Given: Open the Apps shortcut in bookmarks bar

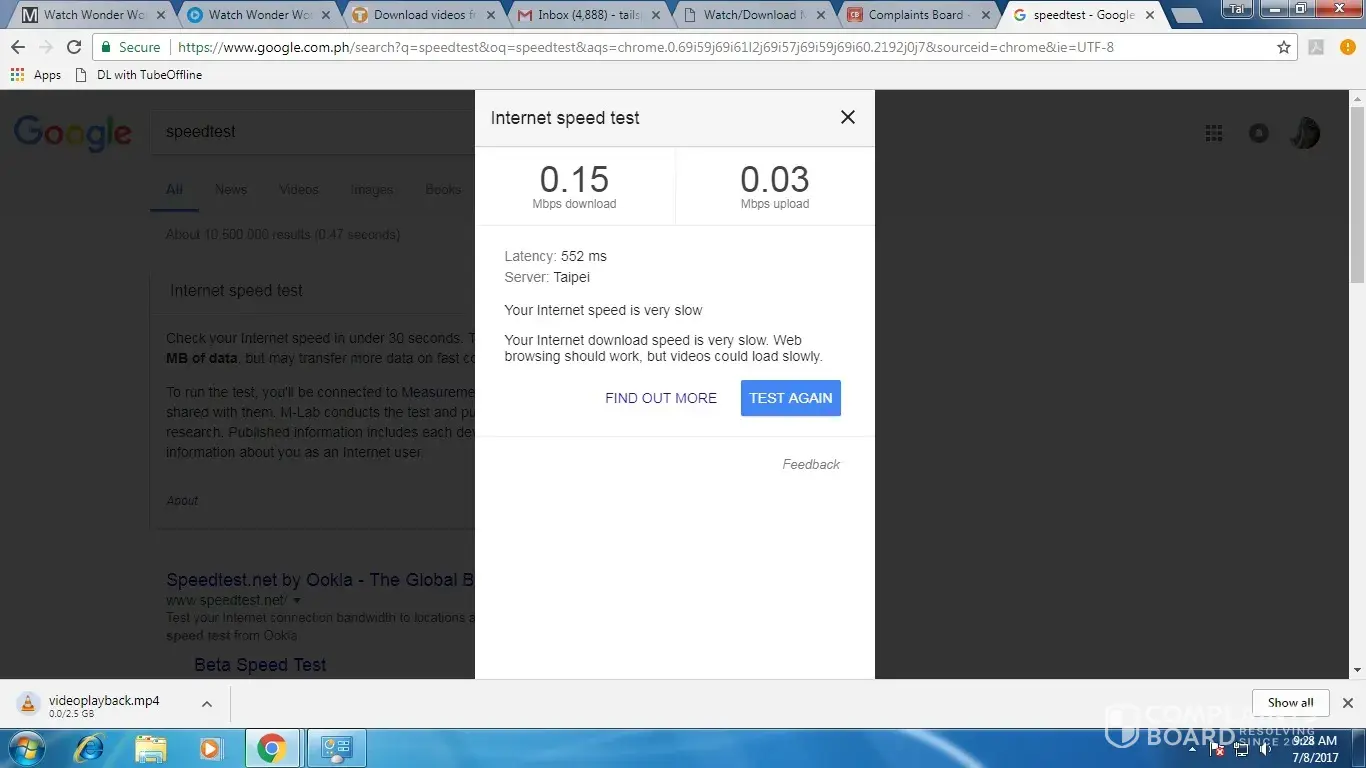Looking at the screenshot, I should click(36, 75).
